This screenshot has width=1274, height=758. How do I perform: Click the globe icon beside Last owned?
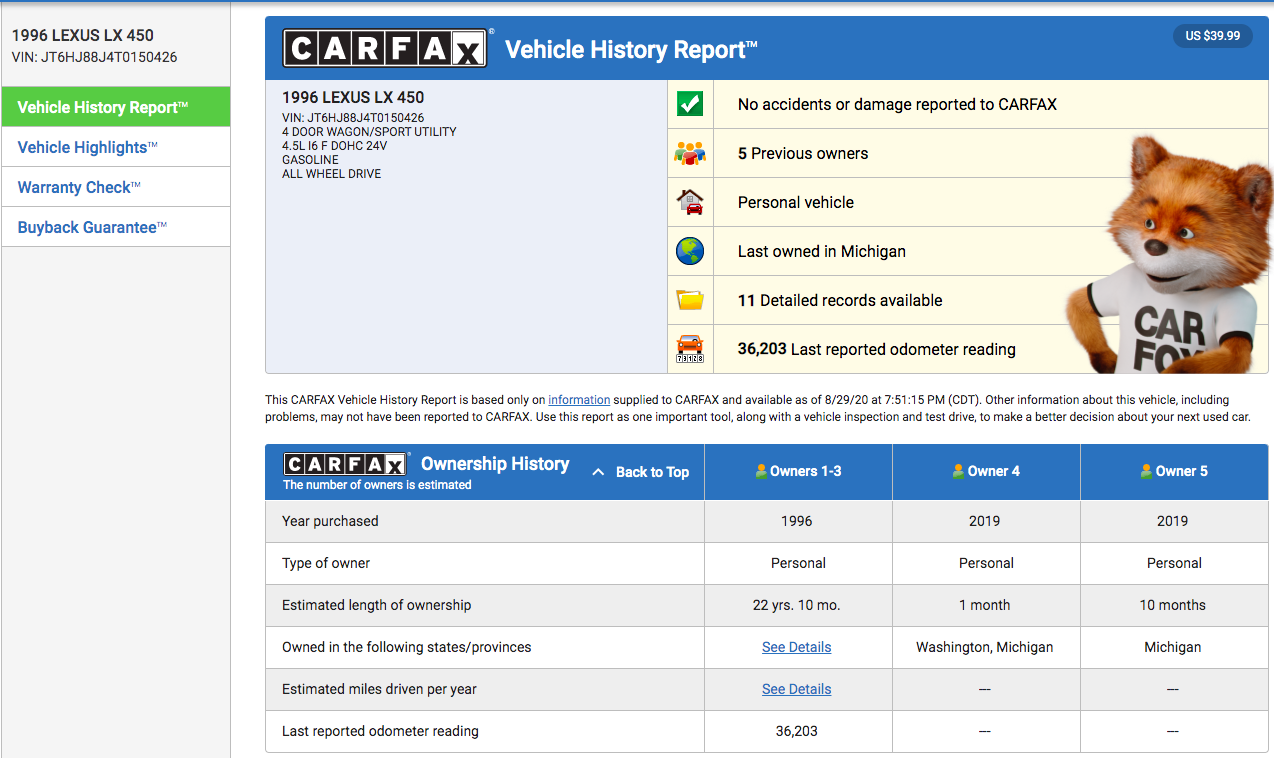tap(690, 251)
